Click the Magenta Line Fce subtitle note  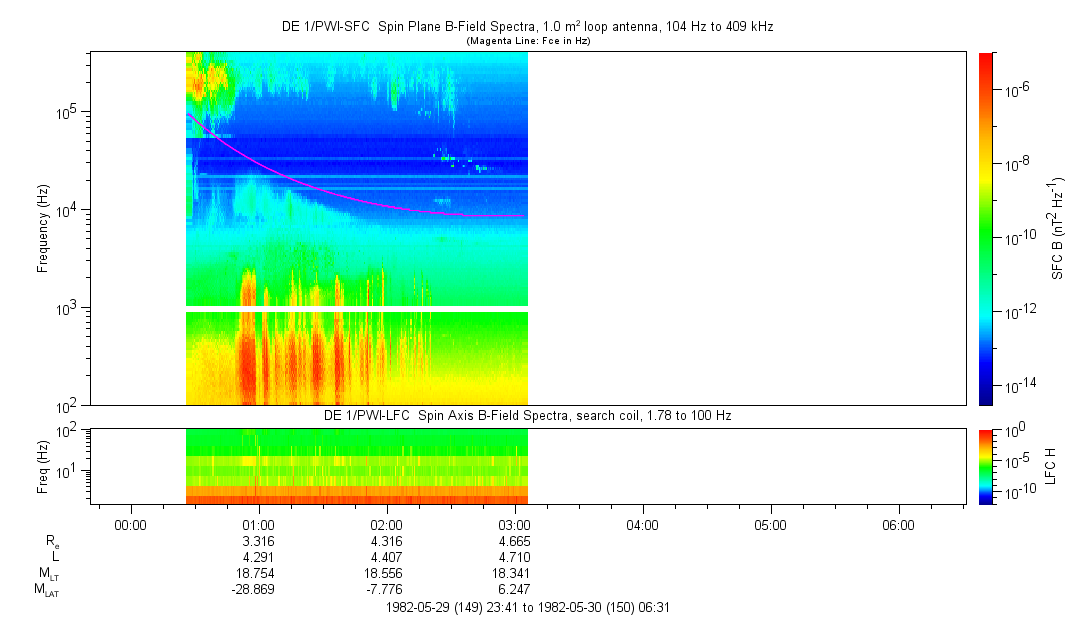point(527,41)
